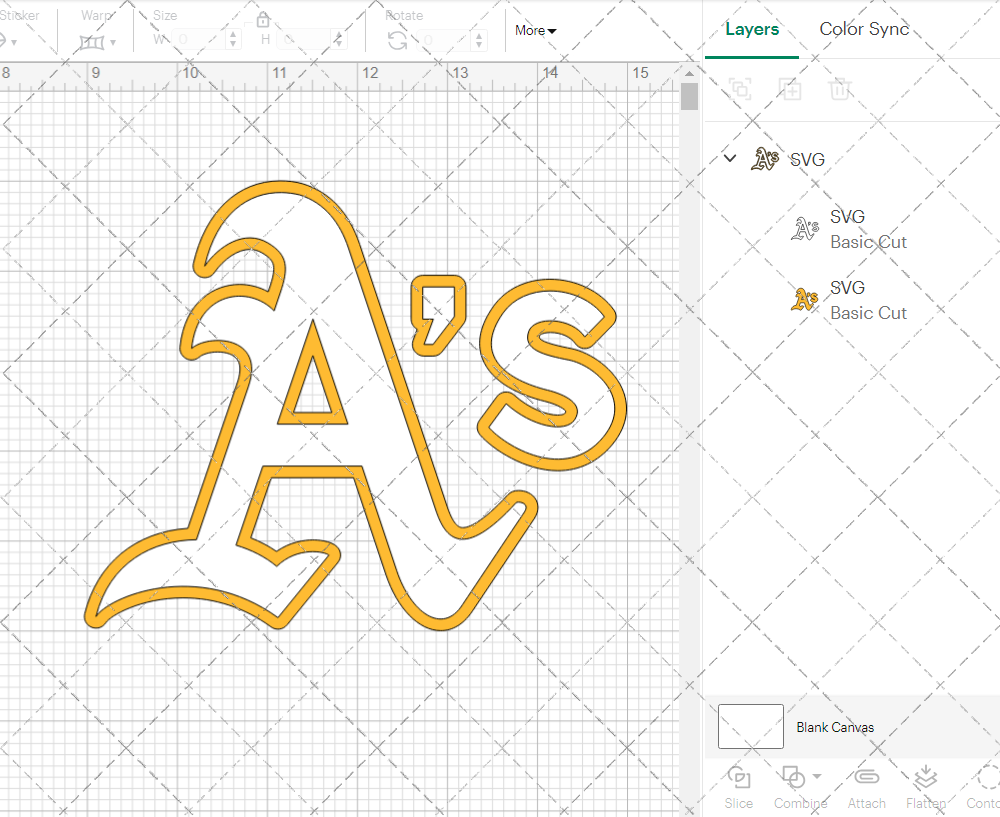Click the canvas scrollbar up arrow
This screenshot has height=817, width=1000.
tap(689, 73)
